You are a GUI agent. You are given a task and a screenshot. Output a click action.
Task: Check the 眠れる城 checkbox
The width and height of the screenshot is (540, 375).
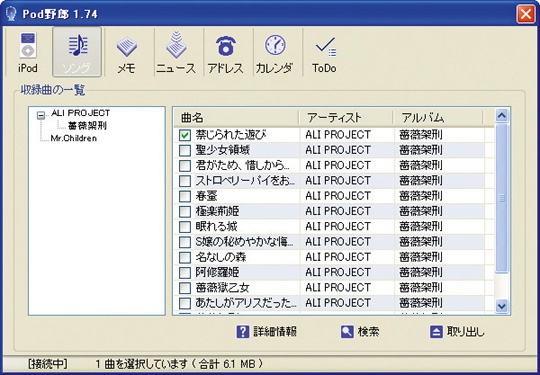(185, 227)
